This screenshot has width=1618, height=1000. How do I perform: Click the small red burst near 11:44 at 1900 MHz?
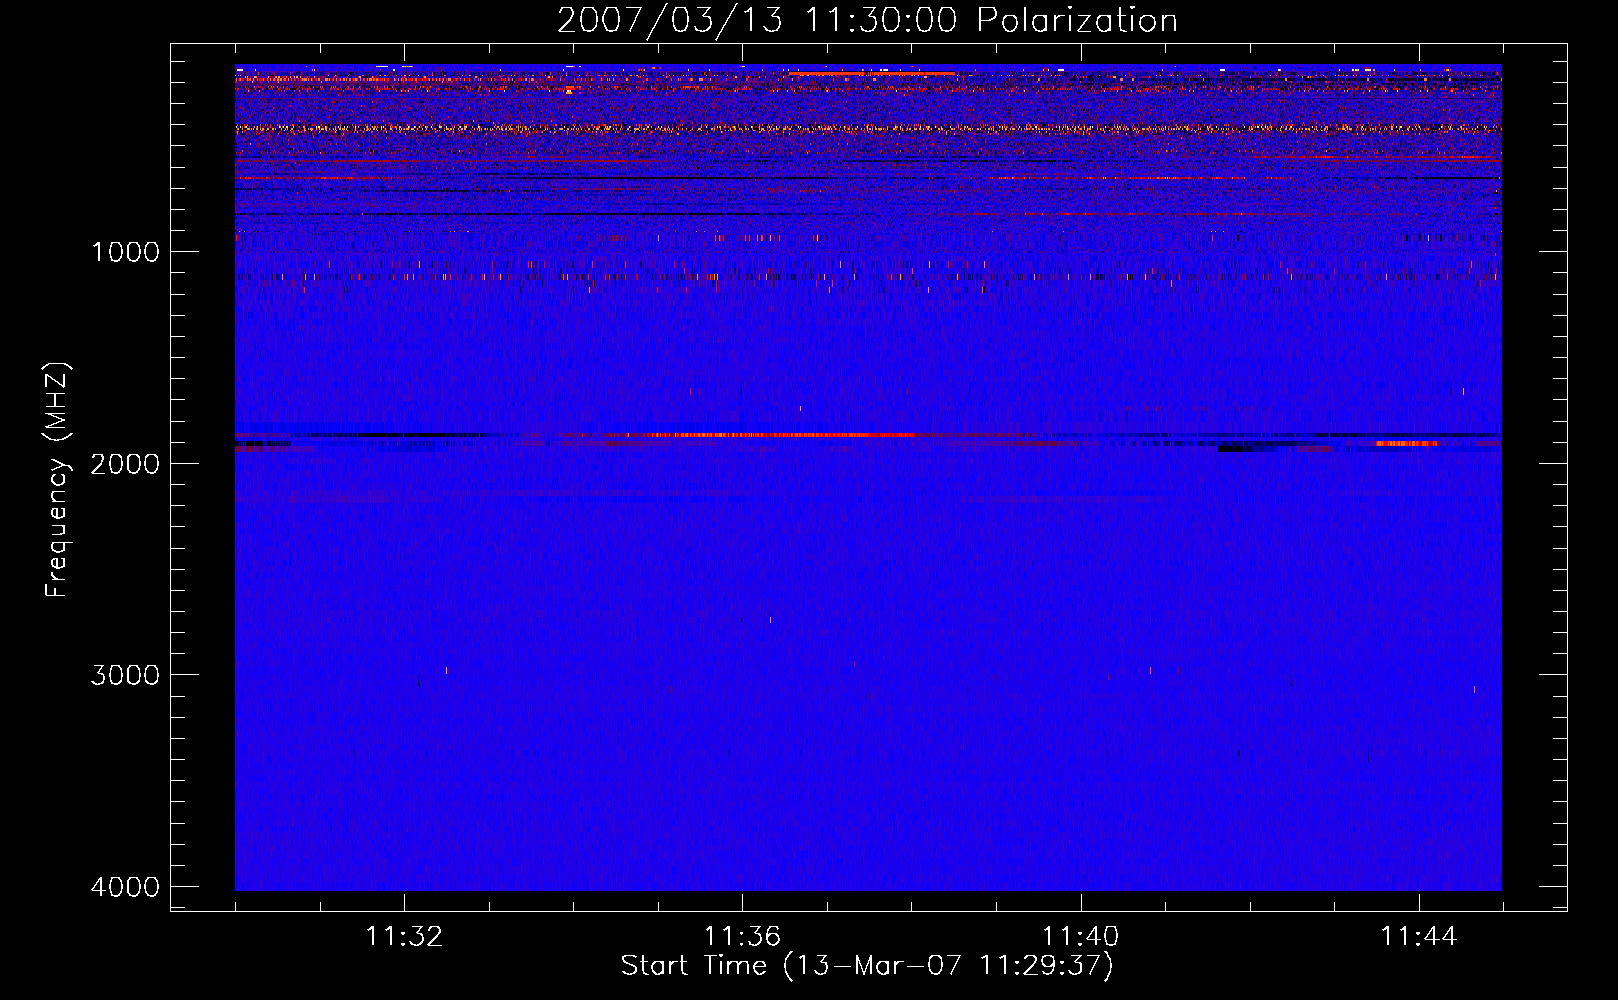click(x=1407, y=443)
